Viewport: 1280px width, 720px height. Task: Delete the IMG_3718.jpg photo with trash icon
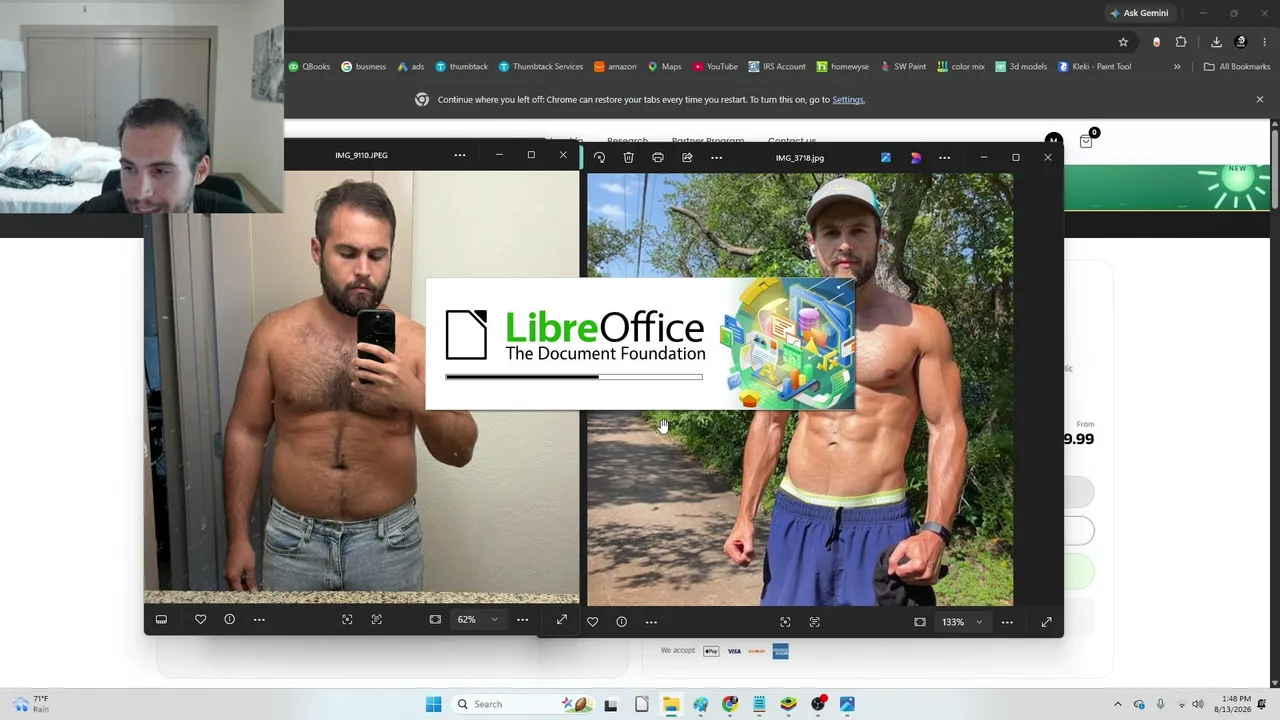[x=628, y=157]
